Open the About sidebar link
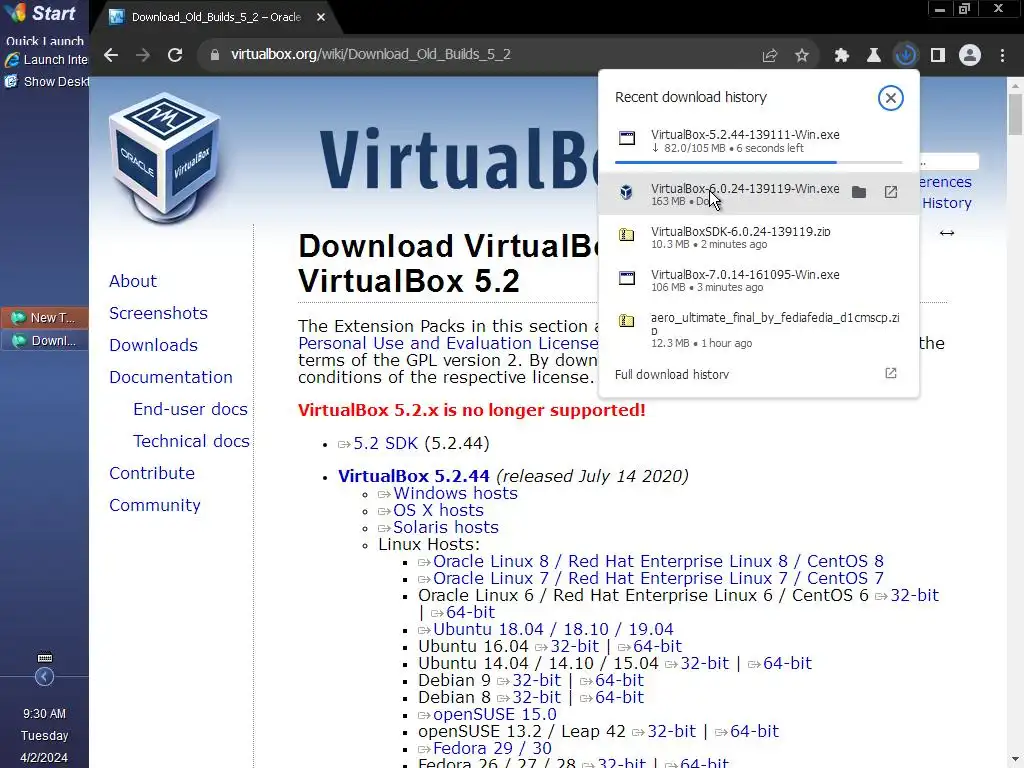1024x768 pixels. point(133,281)
